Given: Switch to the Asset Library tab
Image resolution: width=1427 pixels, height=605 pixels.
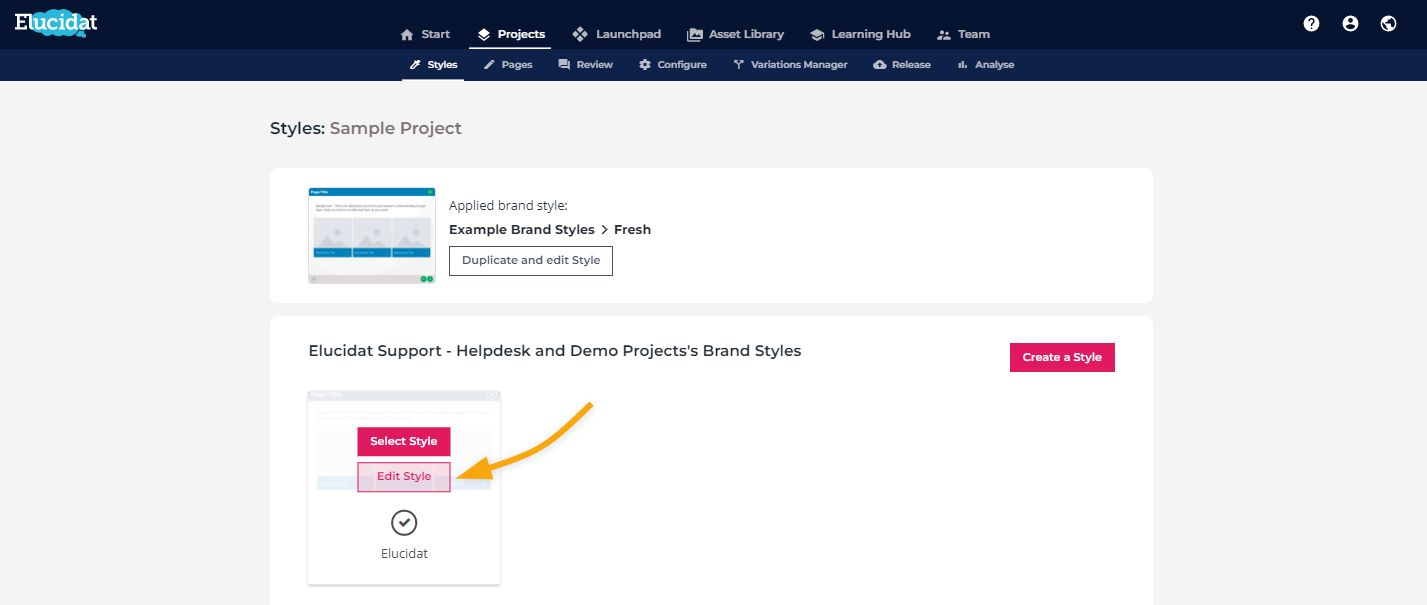Looking at the screenshot, I should (735, 34).
